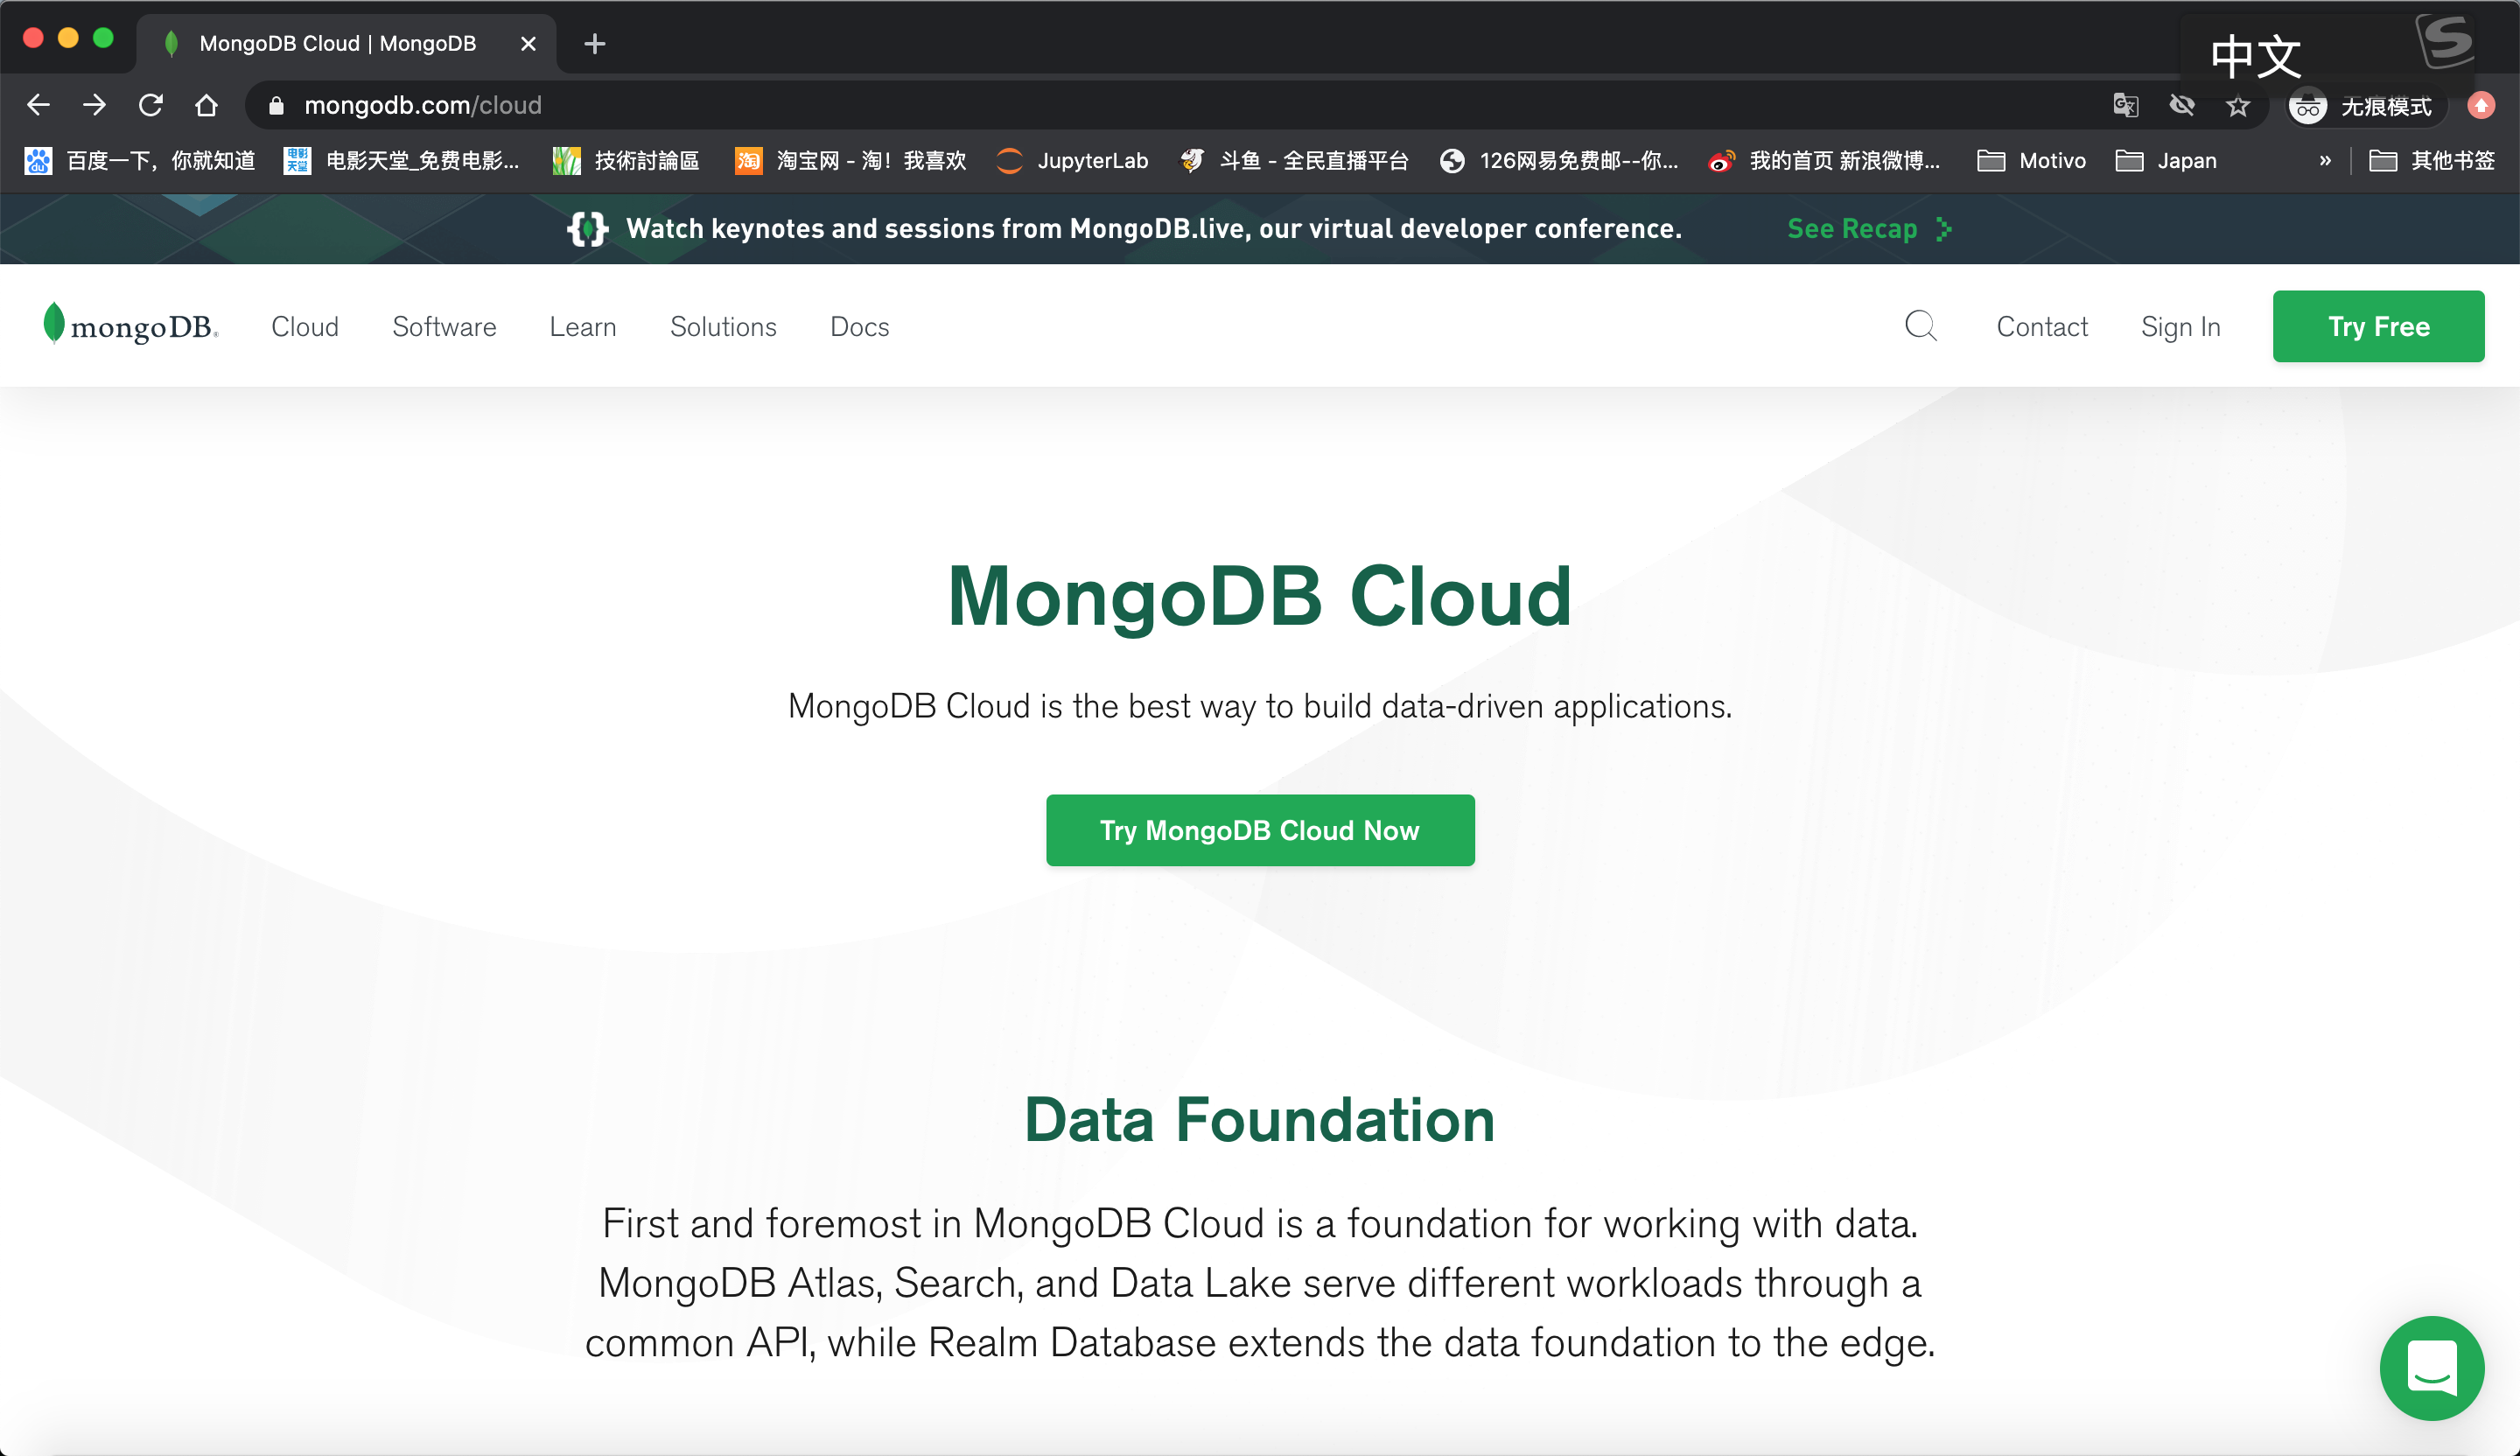Click Try MongoDB Cloud Now button
2520x1456 pixels.
point(1260,830)
